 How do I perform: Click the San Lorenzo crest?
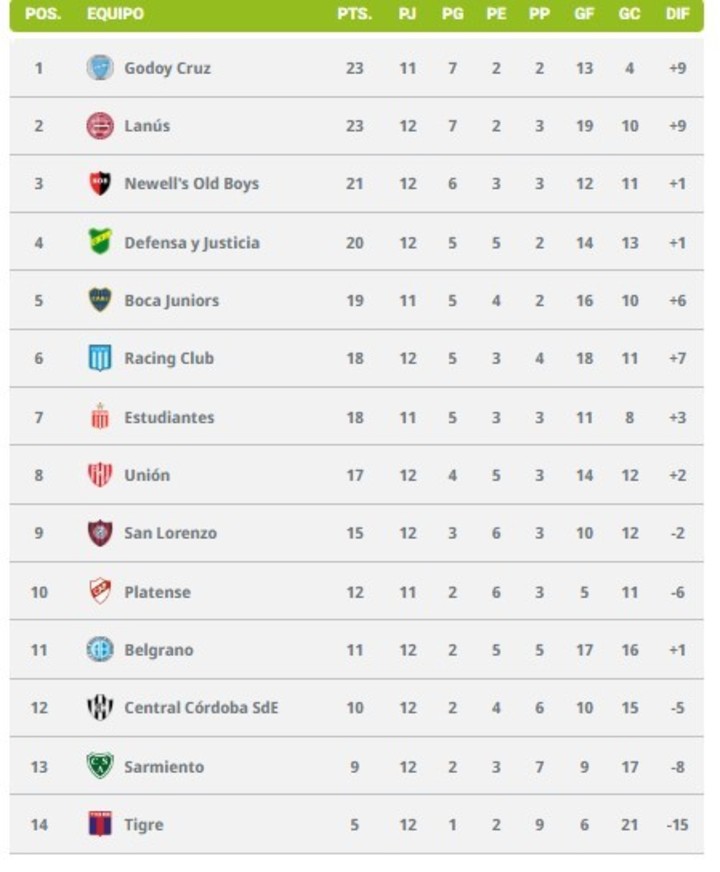tap(100, 533)
